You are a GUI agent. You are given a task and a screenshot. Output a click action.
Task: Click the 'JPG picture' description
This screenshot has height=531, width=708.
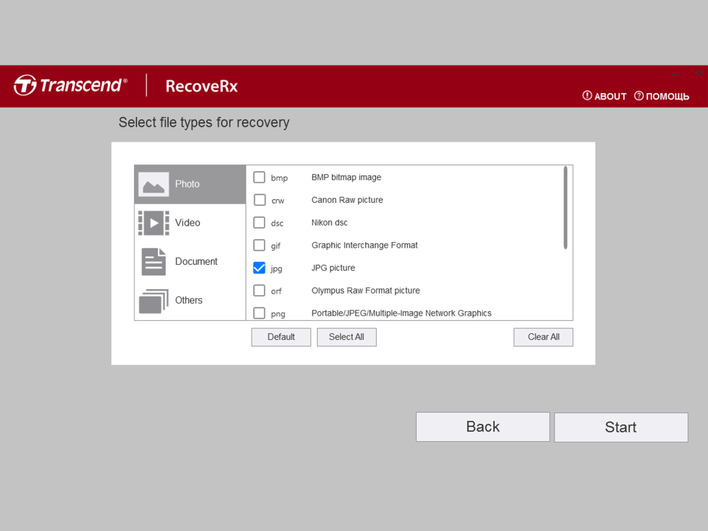pyautogui.click(x=333, y=268)
